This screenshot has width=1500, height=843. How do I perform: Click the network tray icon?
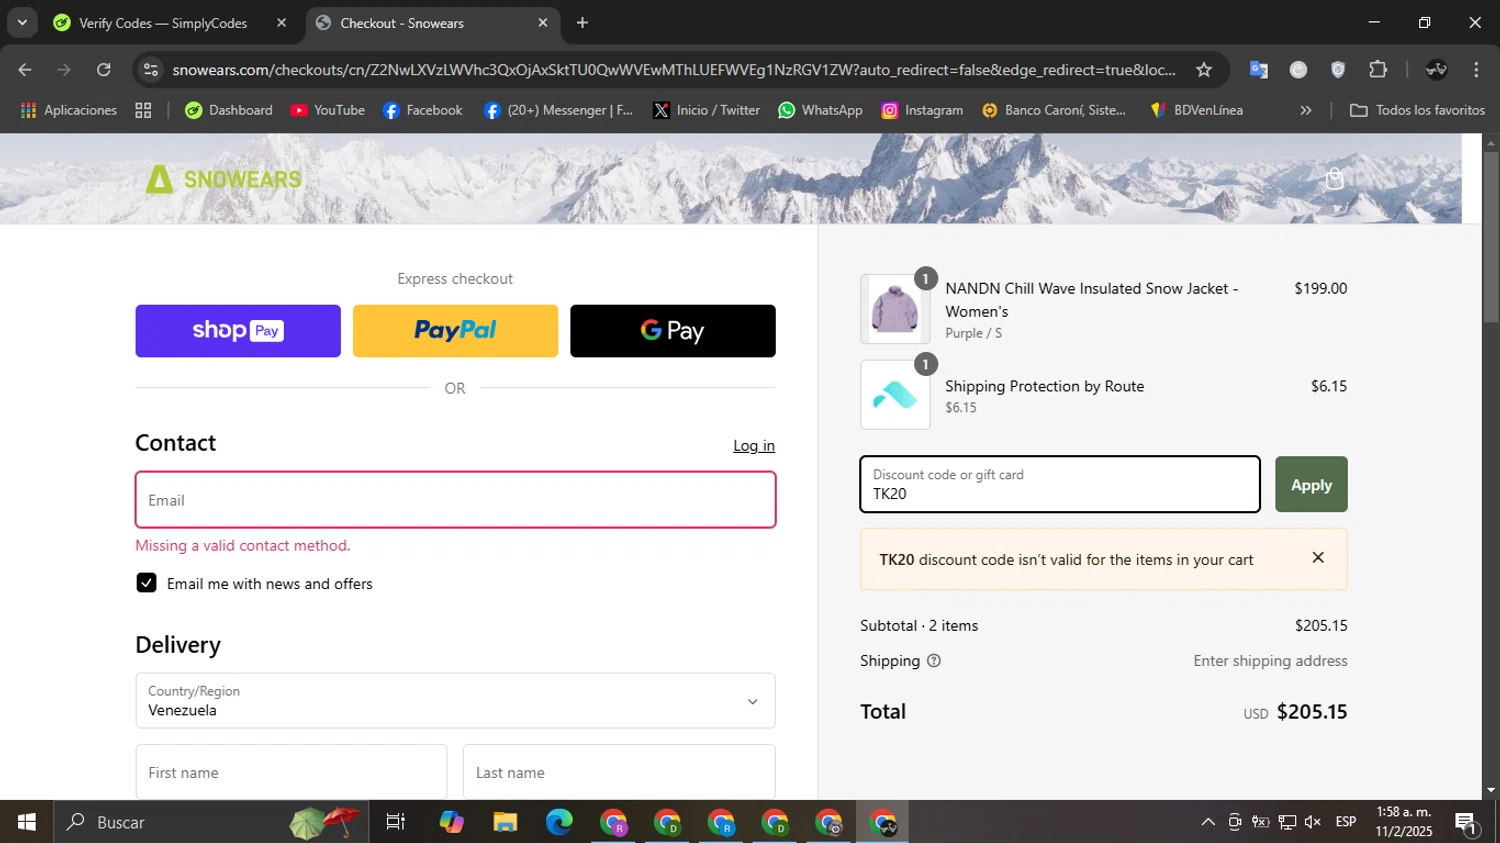point(1287,822)
